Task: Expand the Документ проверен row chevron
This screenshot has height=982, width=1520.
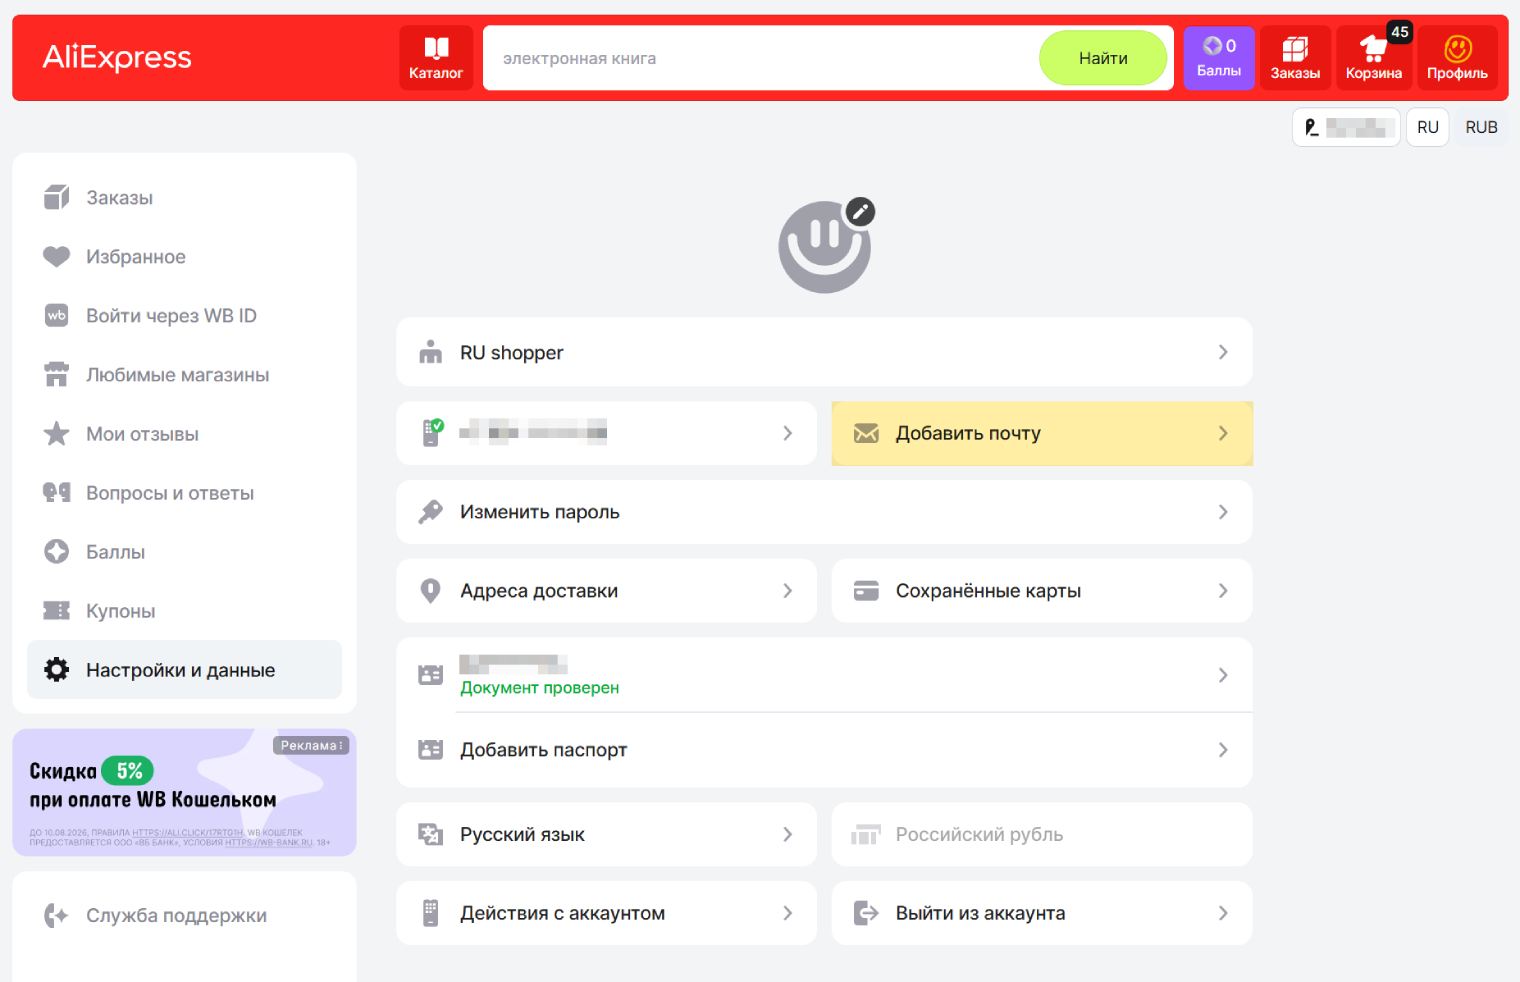Action: point(1223,675)
